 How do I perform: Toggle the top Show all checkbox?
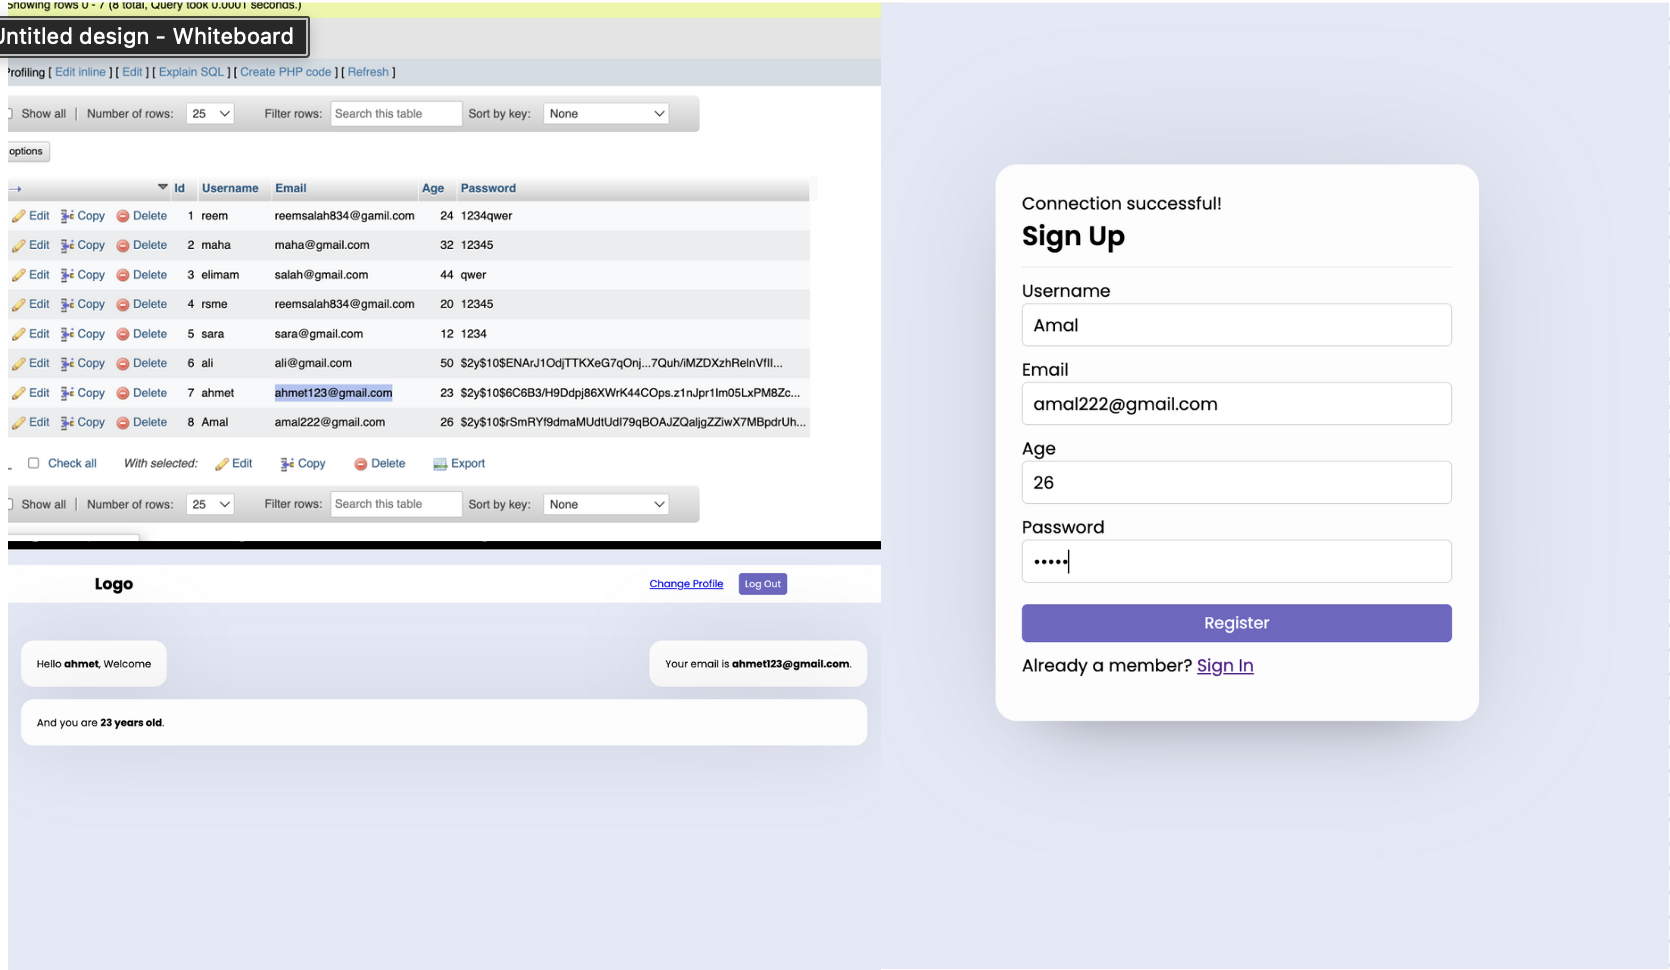point(10,114)
